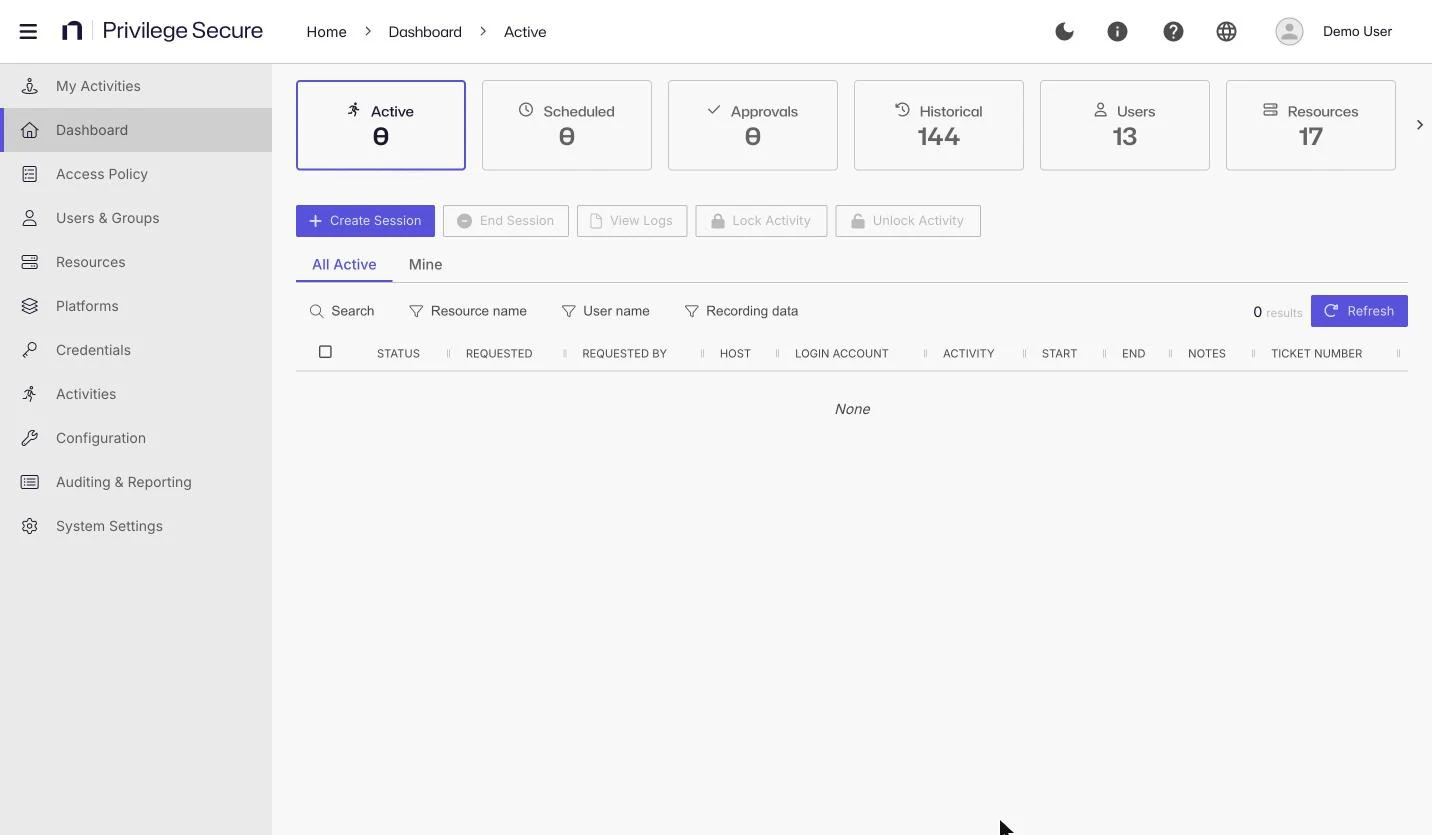
Task: Open the help question mark icon
Action: (1173, 31)
